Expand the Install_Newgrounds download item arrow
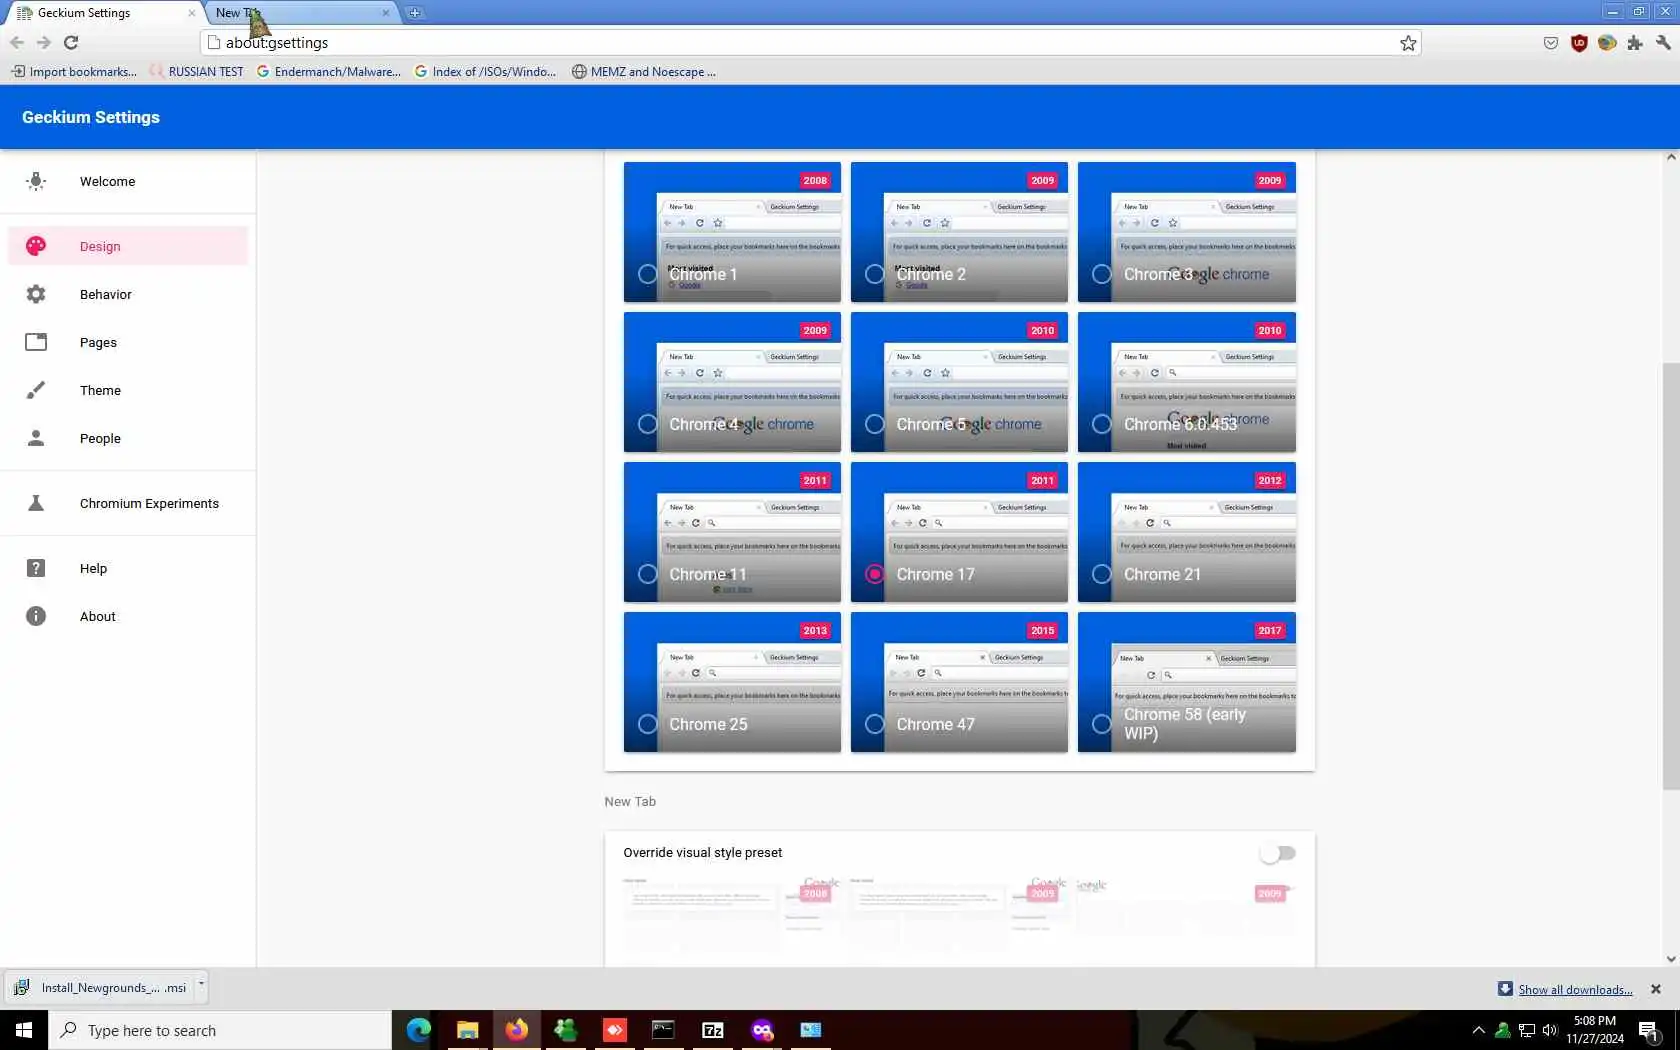 click(x=201, y=984)
